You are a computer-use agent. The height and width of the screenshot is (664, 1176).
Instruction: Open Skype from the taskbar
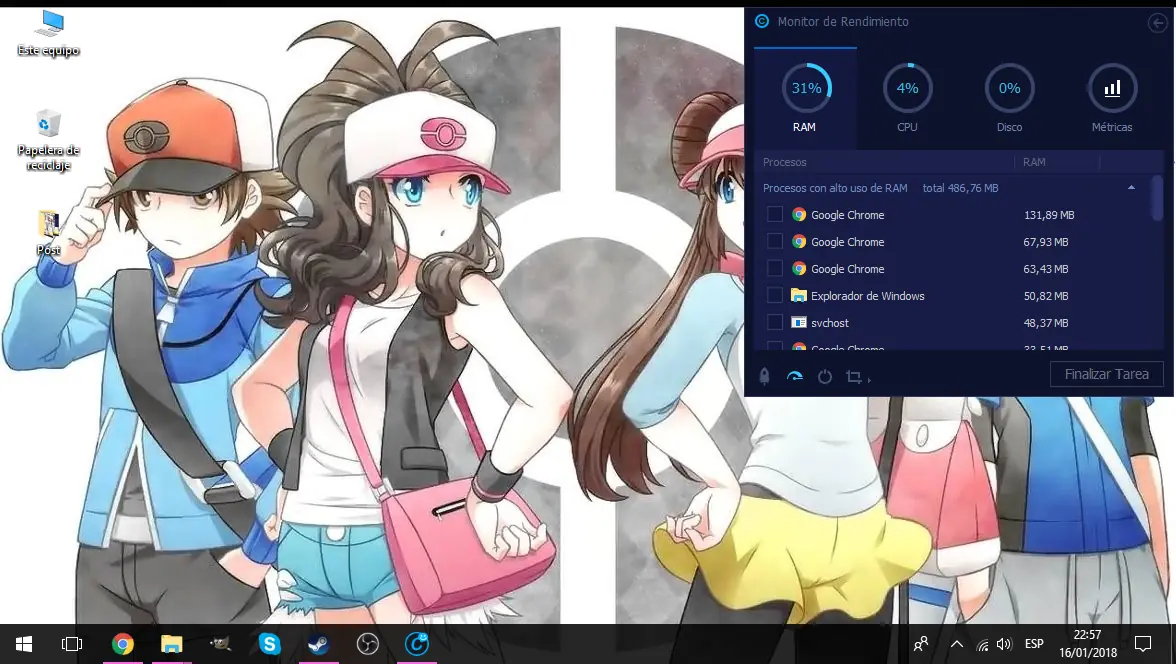(x=269, y=644)
